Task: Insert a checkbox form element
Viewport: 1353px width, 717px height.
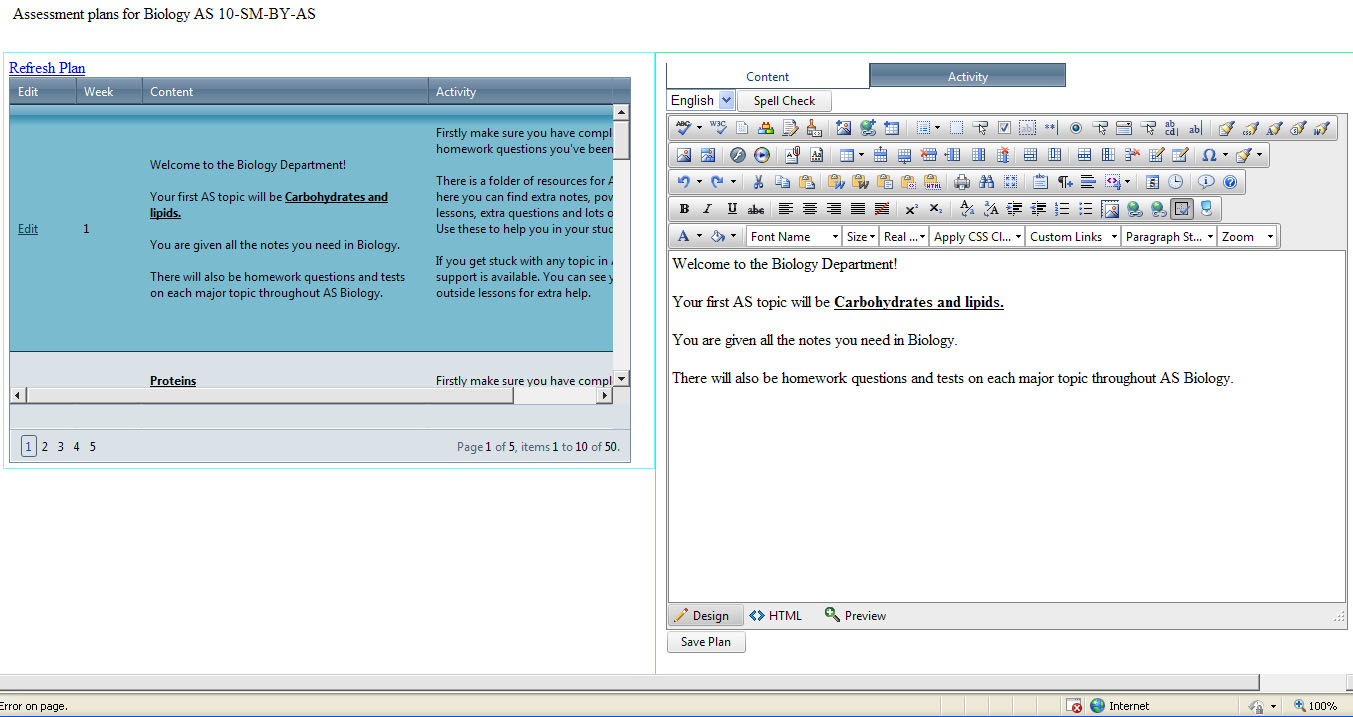Action: coord(1004,128)
